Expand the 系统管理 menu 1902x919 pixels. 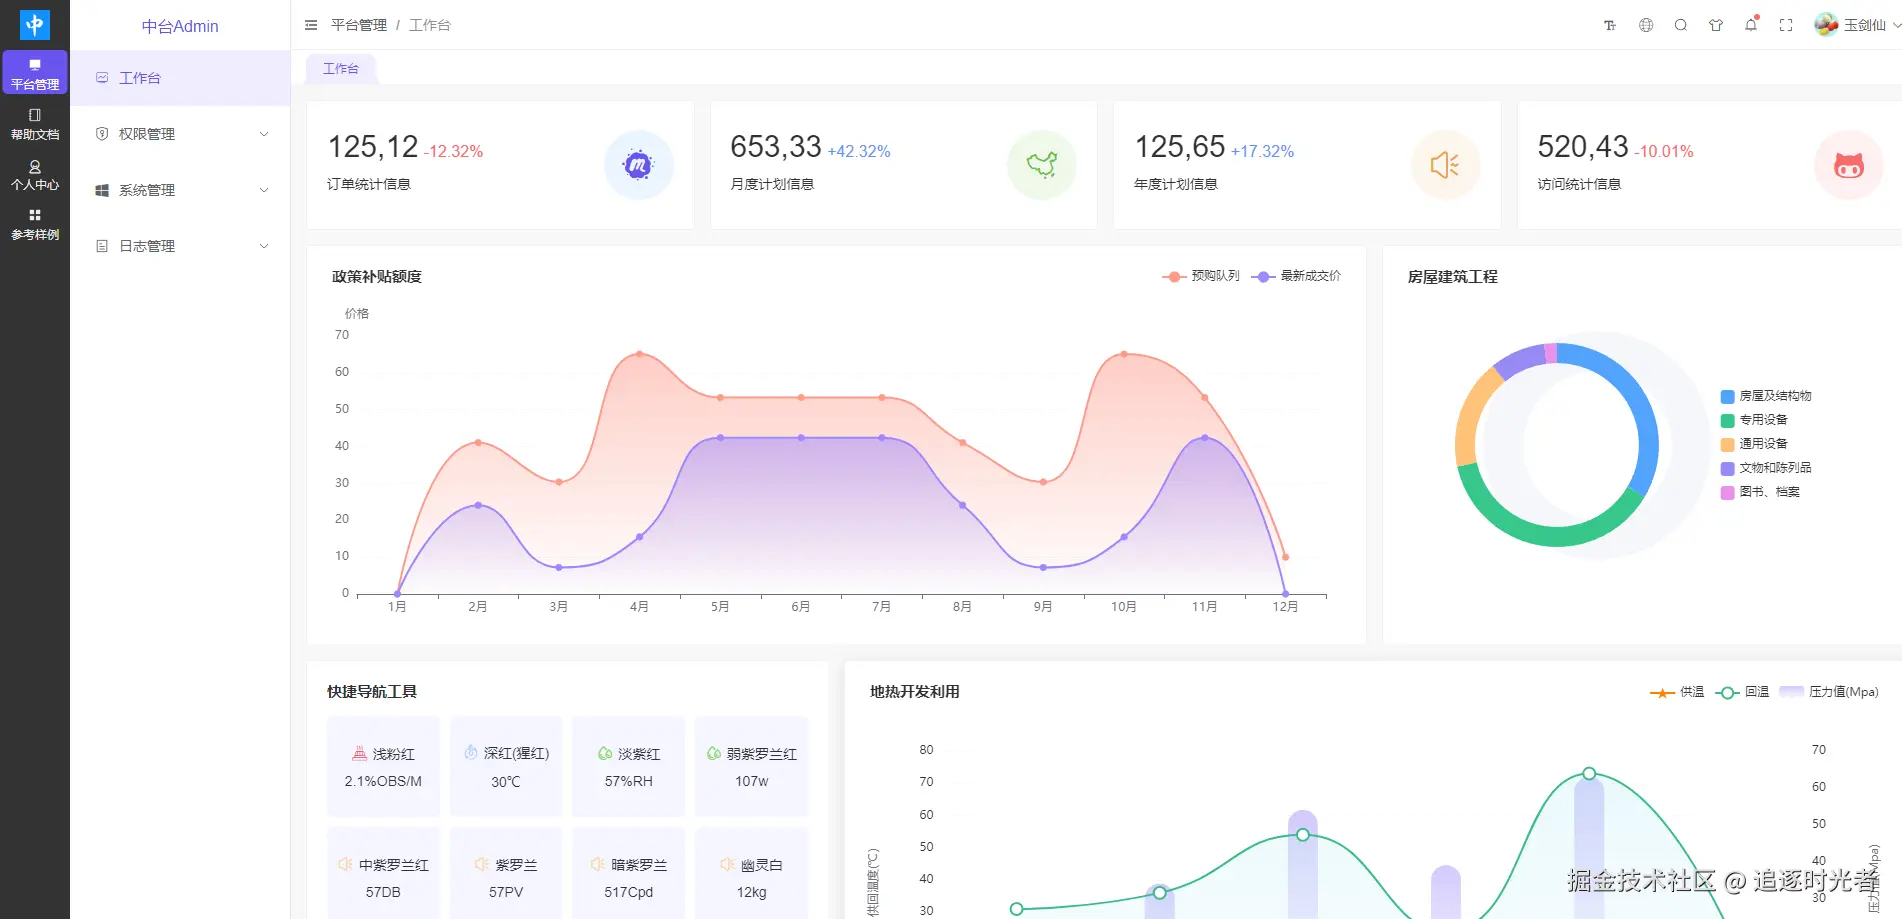[180, 190]
